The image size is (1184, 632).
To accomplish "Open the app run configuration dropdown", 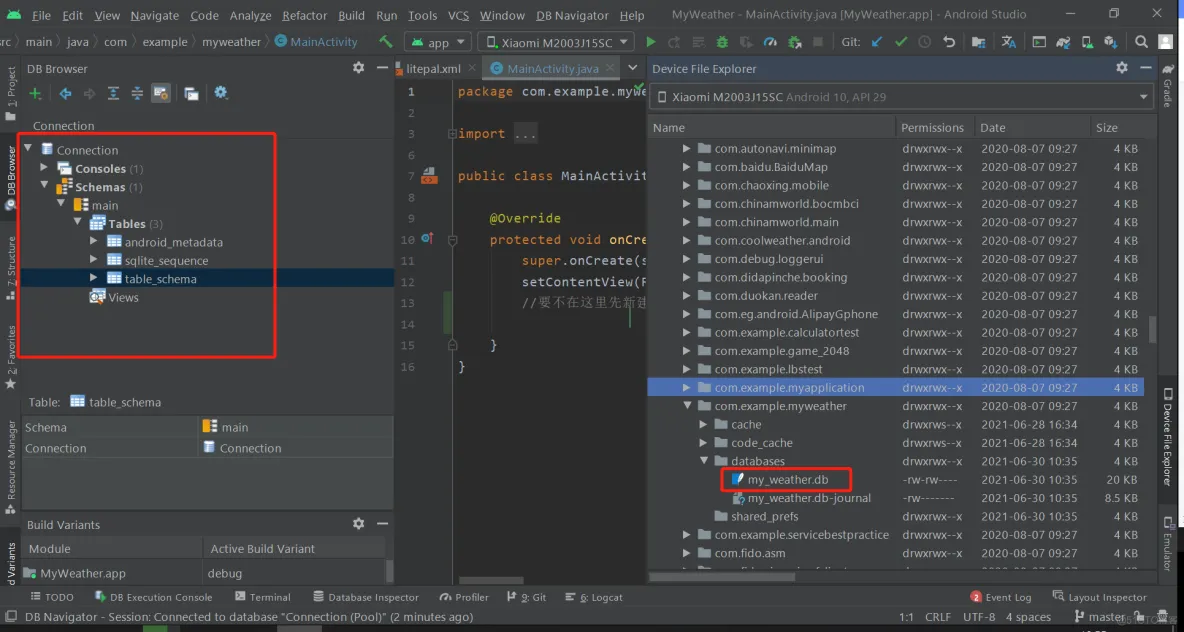I will tap(438, 42).
